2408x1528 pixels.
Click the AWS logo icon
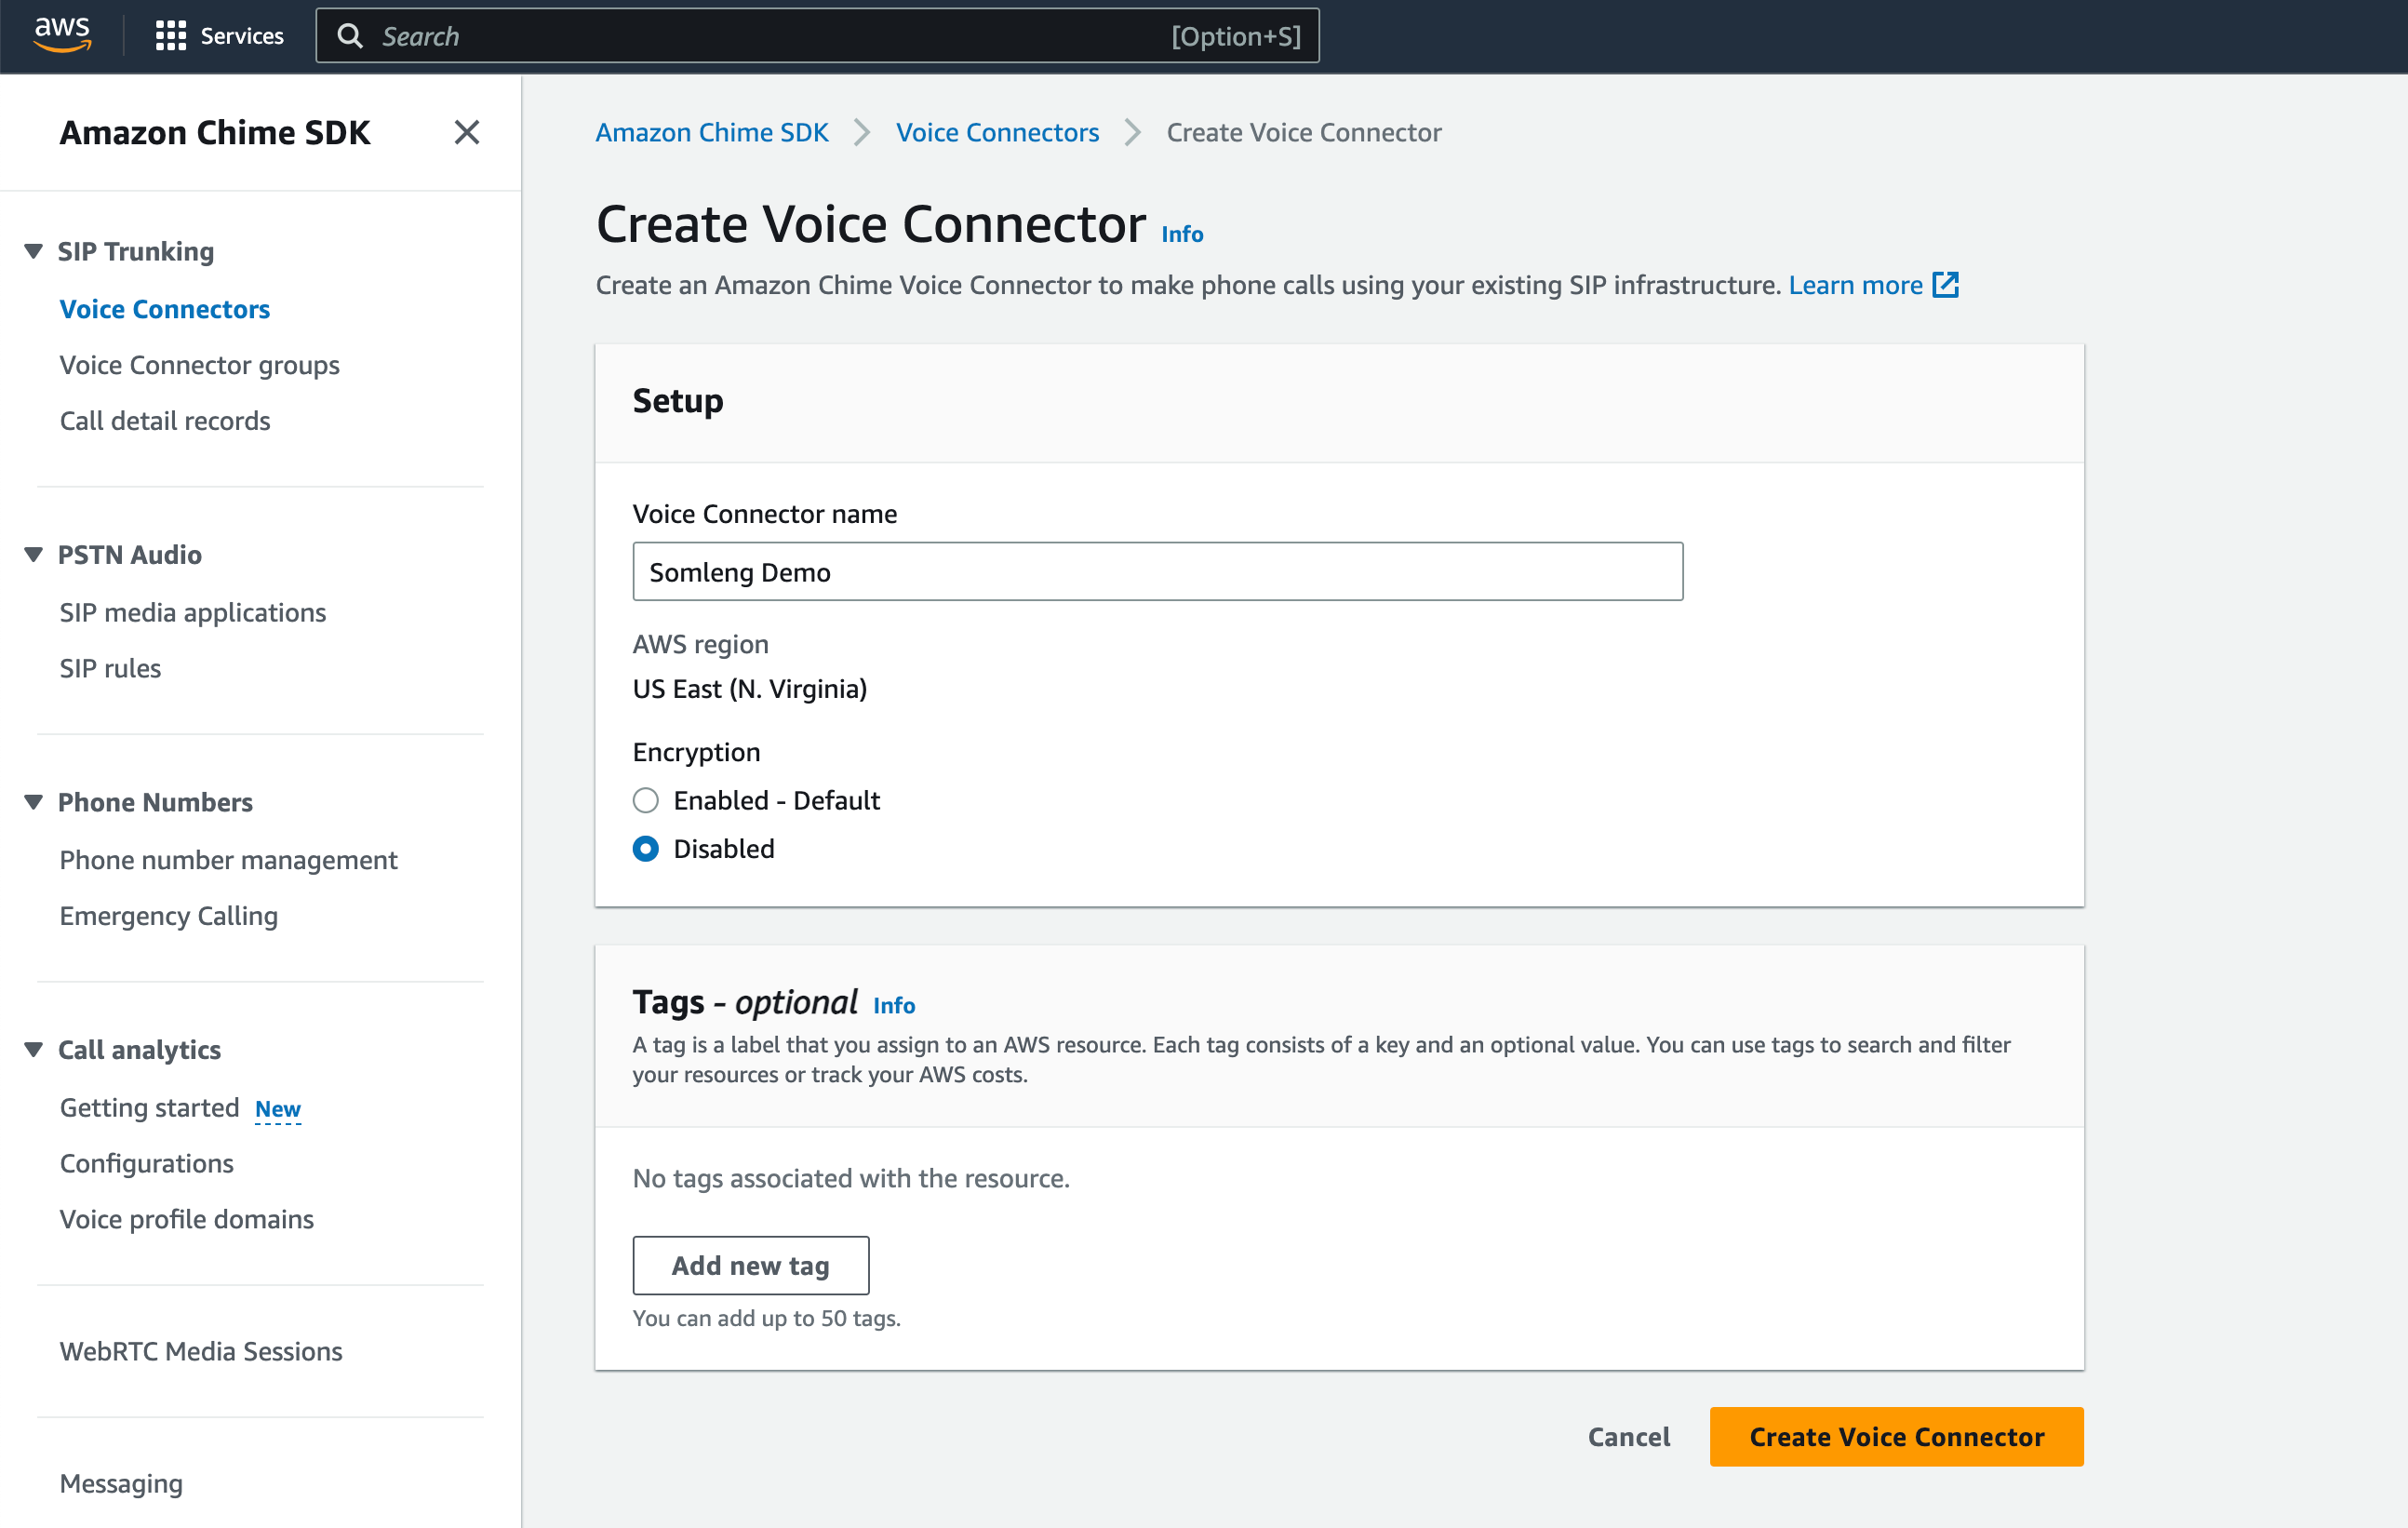[x=62, y=35]
